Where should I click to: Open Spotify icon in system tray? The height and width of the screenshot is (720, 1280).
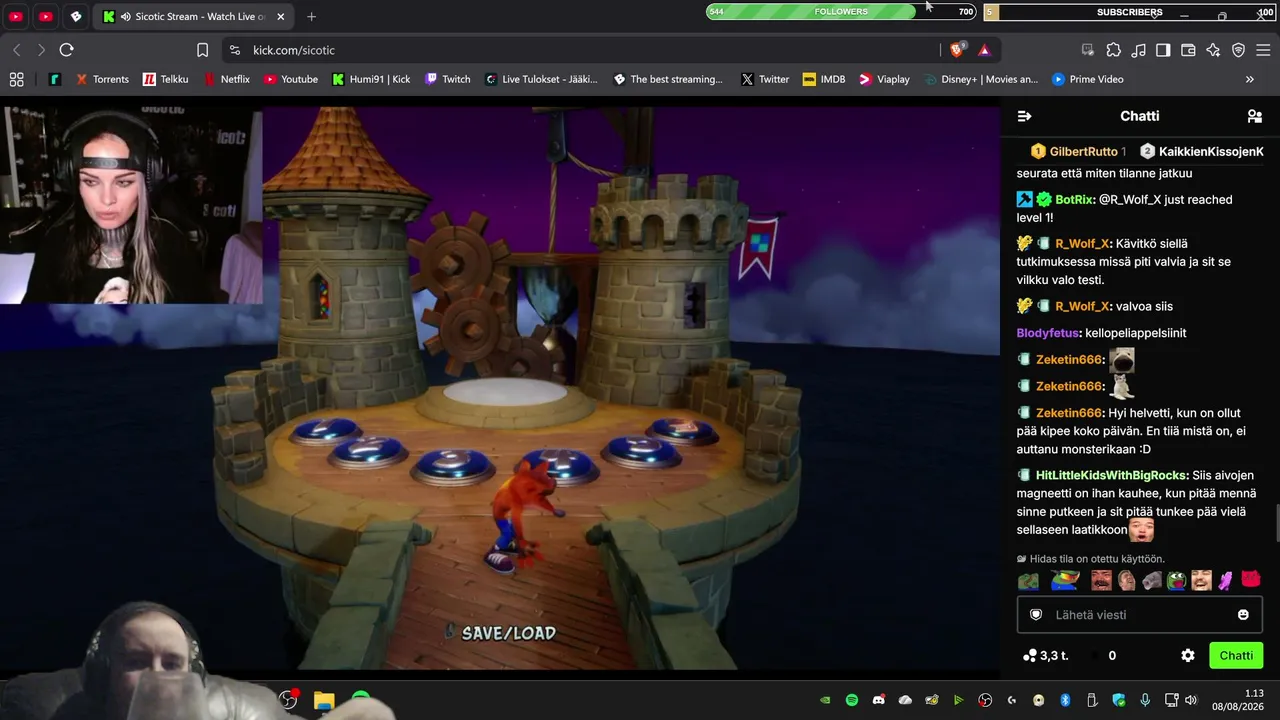click(852, 700)
